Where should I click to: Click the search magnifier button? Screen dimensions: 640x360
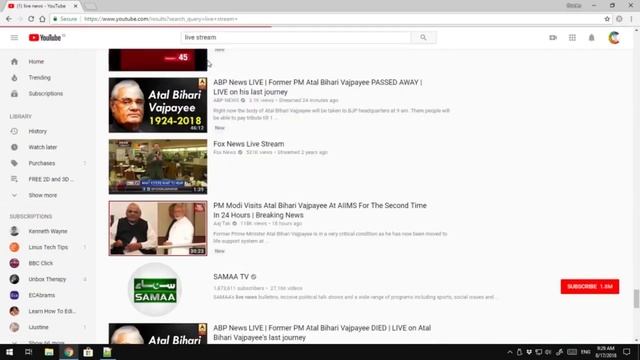click(423, 38)
